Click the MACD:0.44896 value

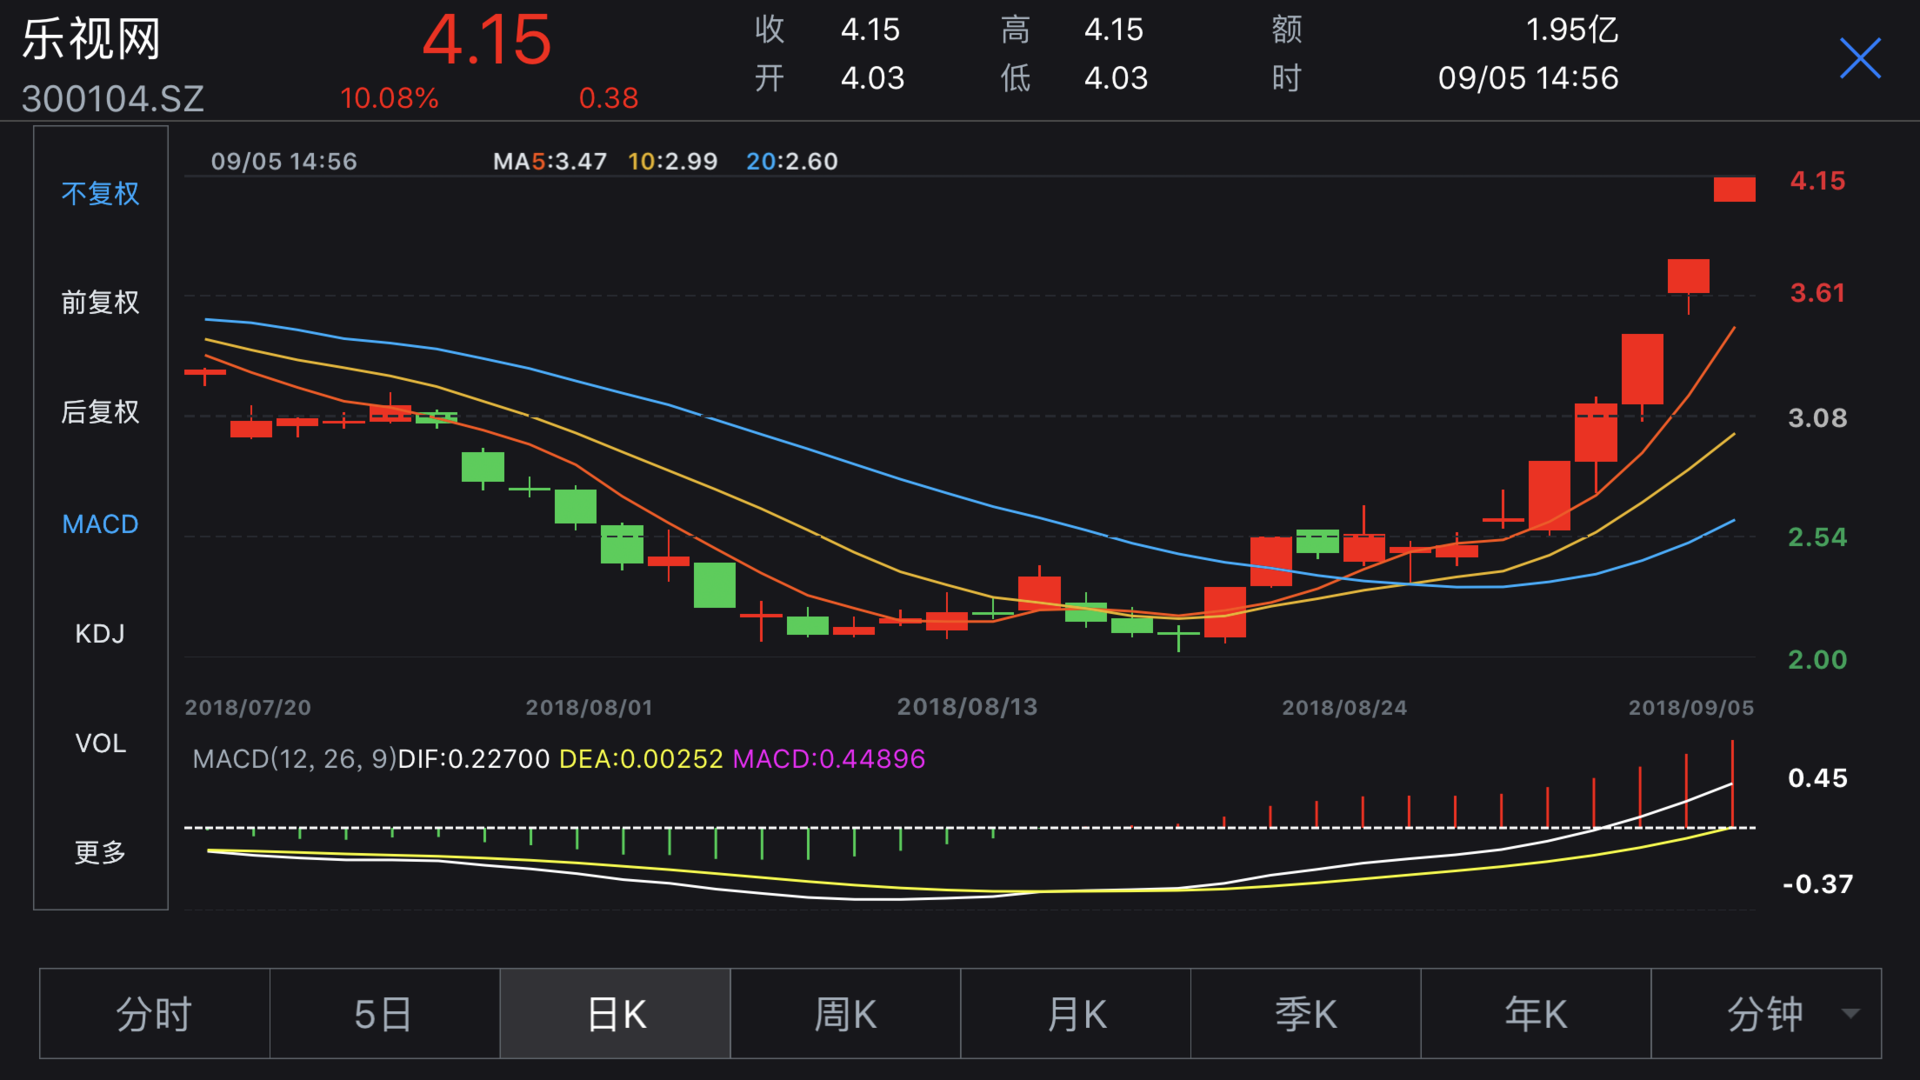click(829, 759)
